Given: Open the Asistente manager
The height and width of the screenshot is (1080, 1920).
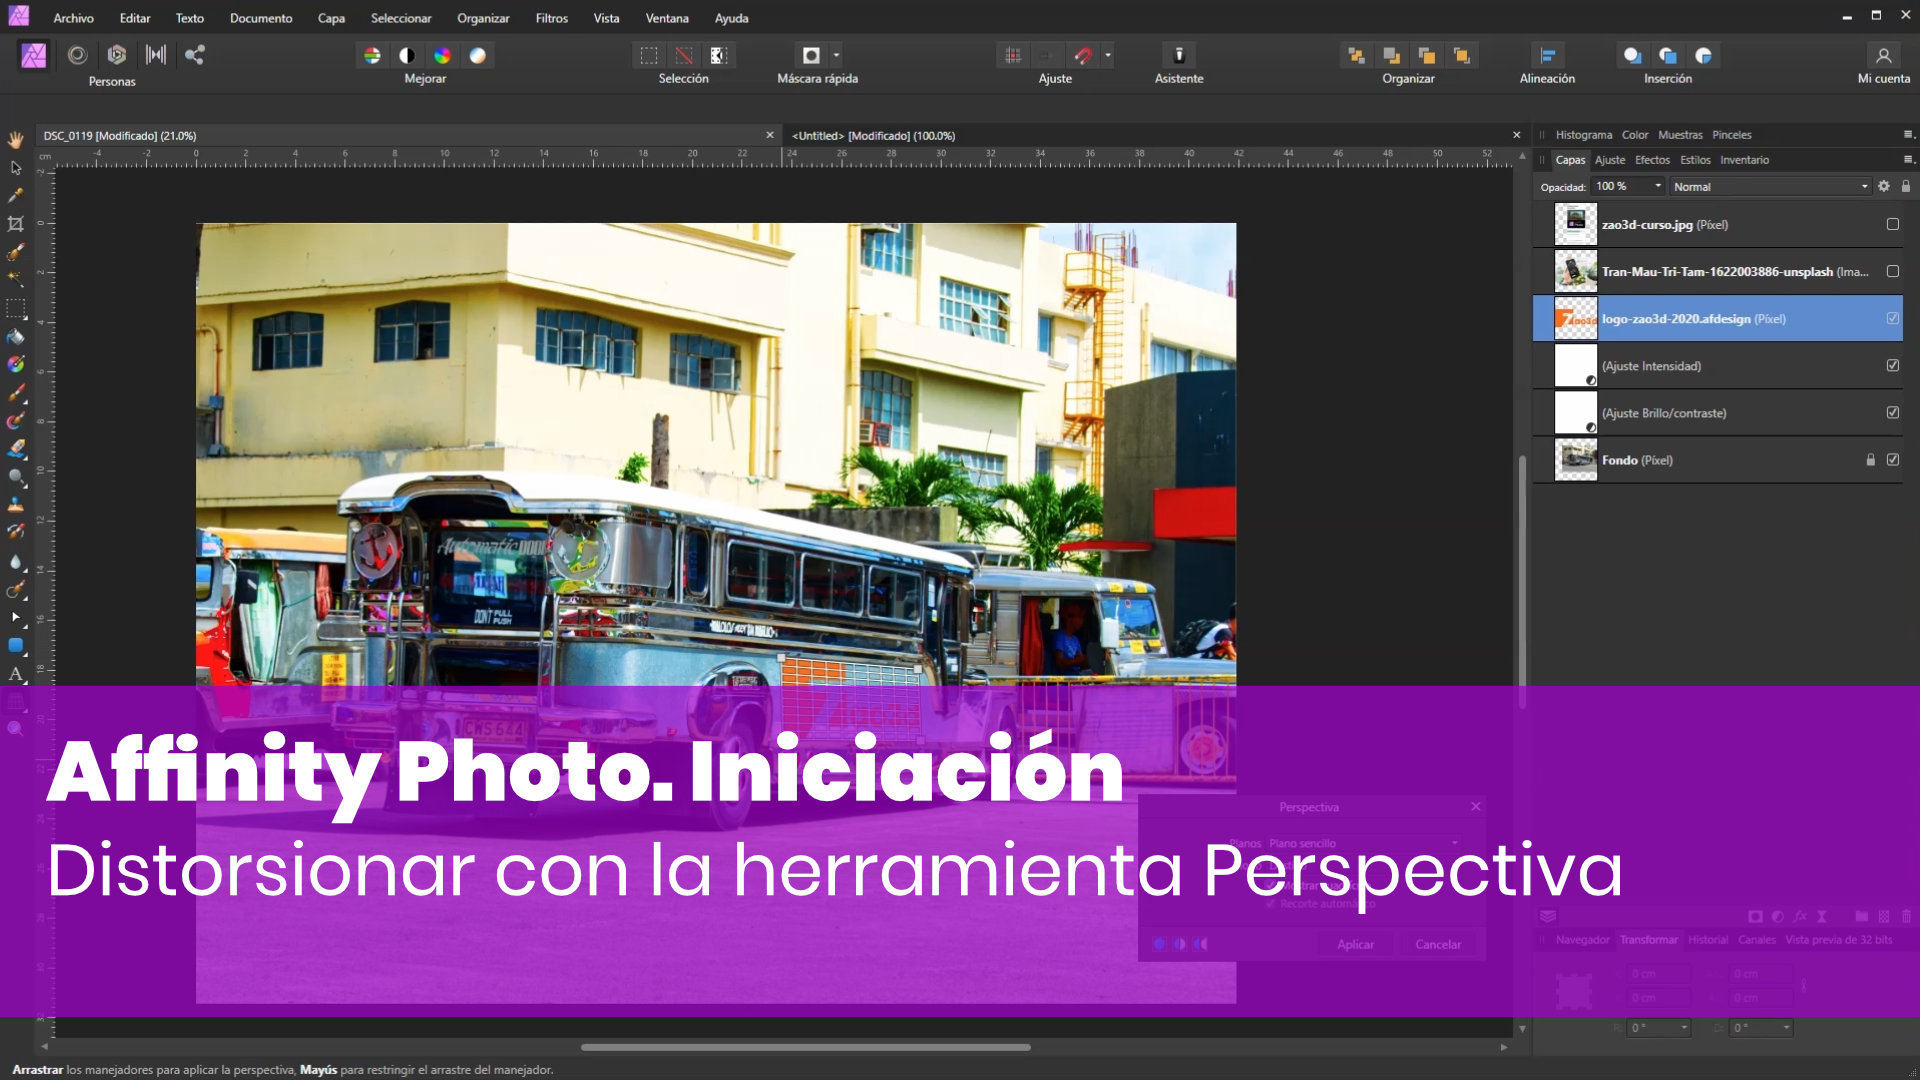Looking at the screenshot, I should (1179, 55).
